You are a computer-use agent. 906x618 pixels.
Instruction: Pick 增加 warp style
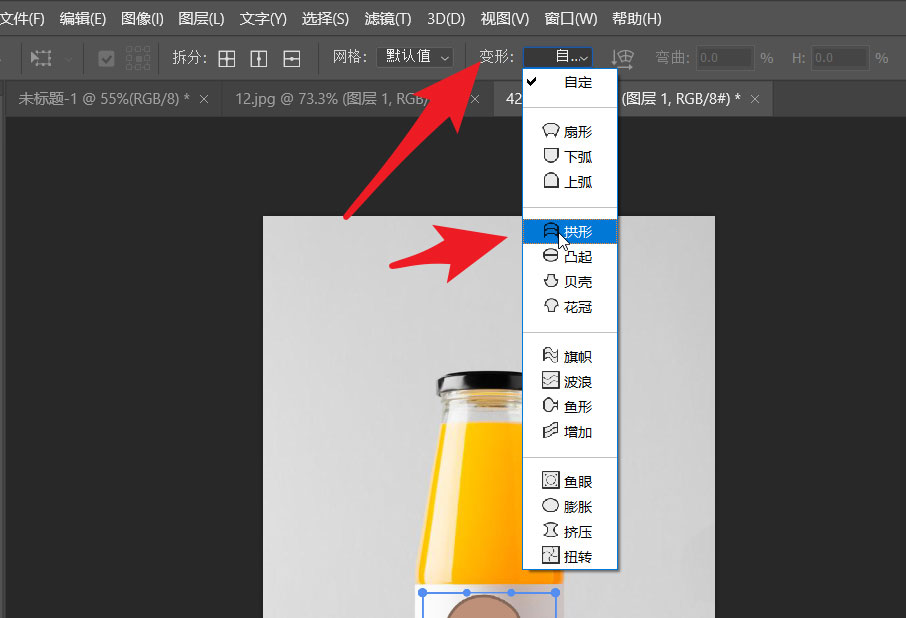tap(570, 431)
